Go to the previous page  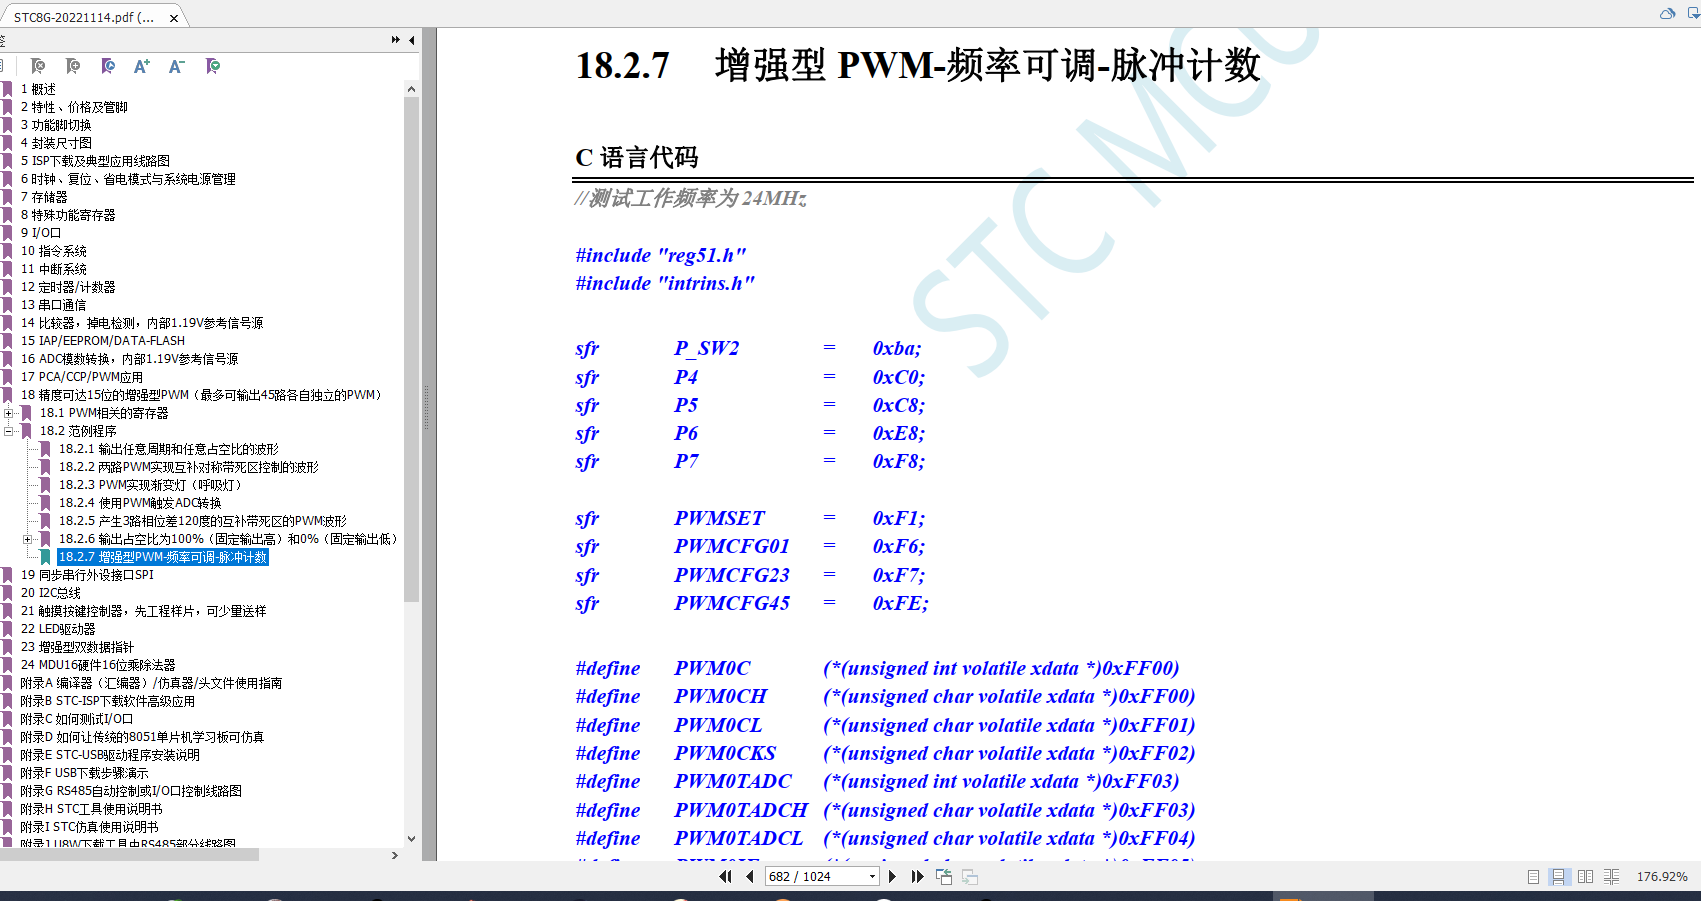click(750, 876)
